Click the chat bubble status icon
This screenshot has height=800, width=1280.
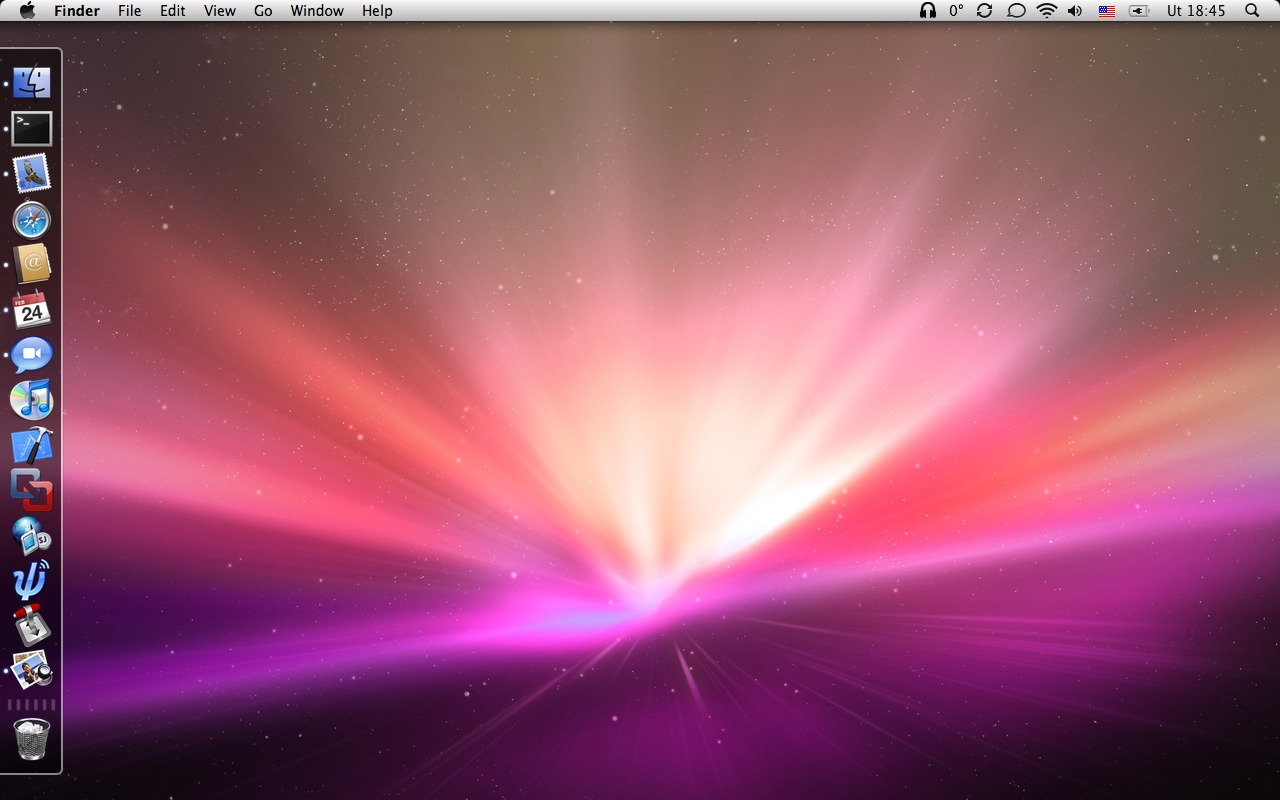(1016, 11)
